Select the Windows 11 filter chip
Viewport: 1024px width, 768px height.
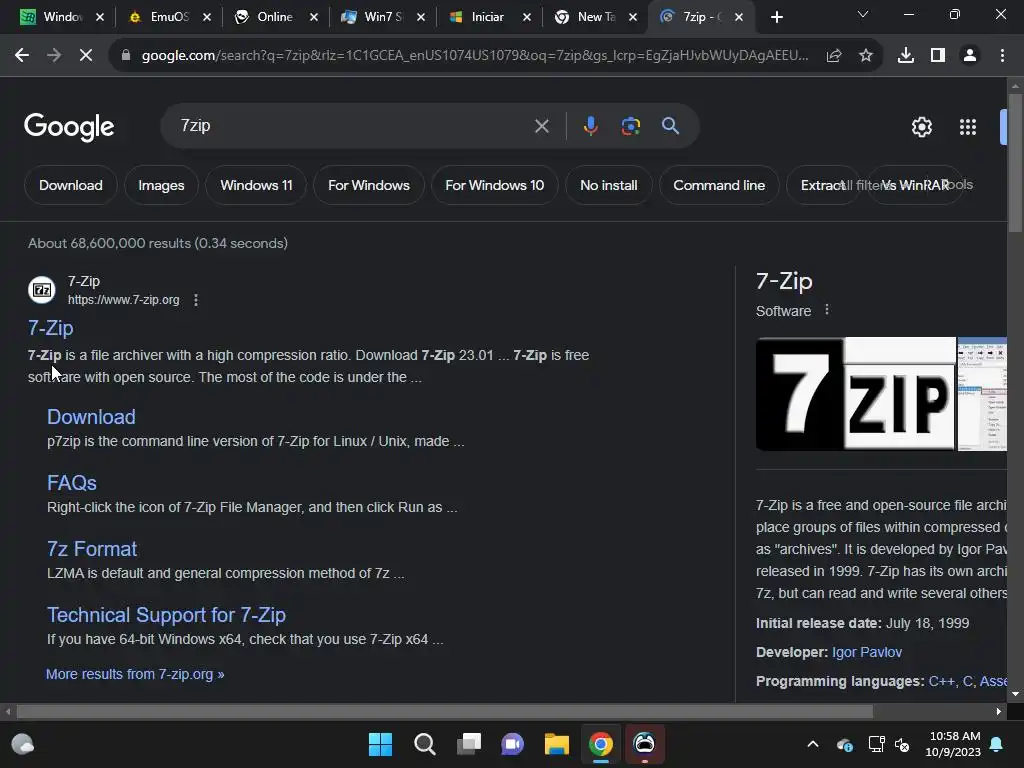coord(256,185)
